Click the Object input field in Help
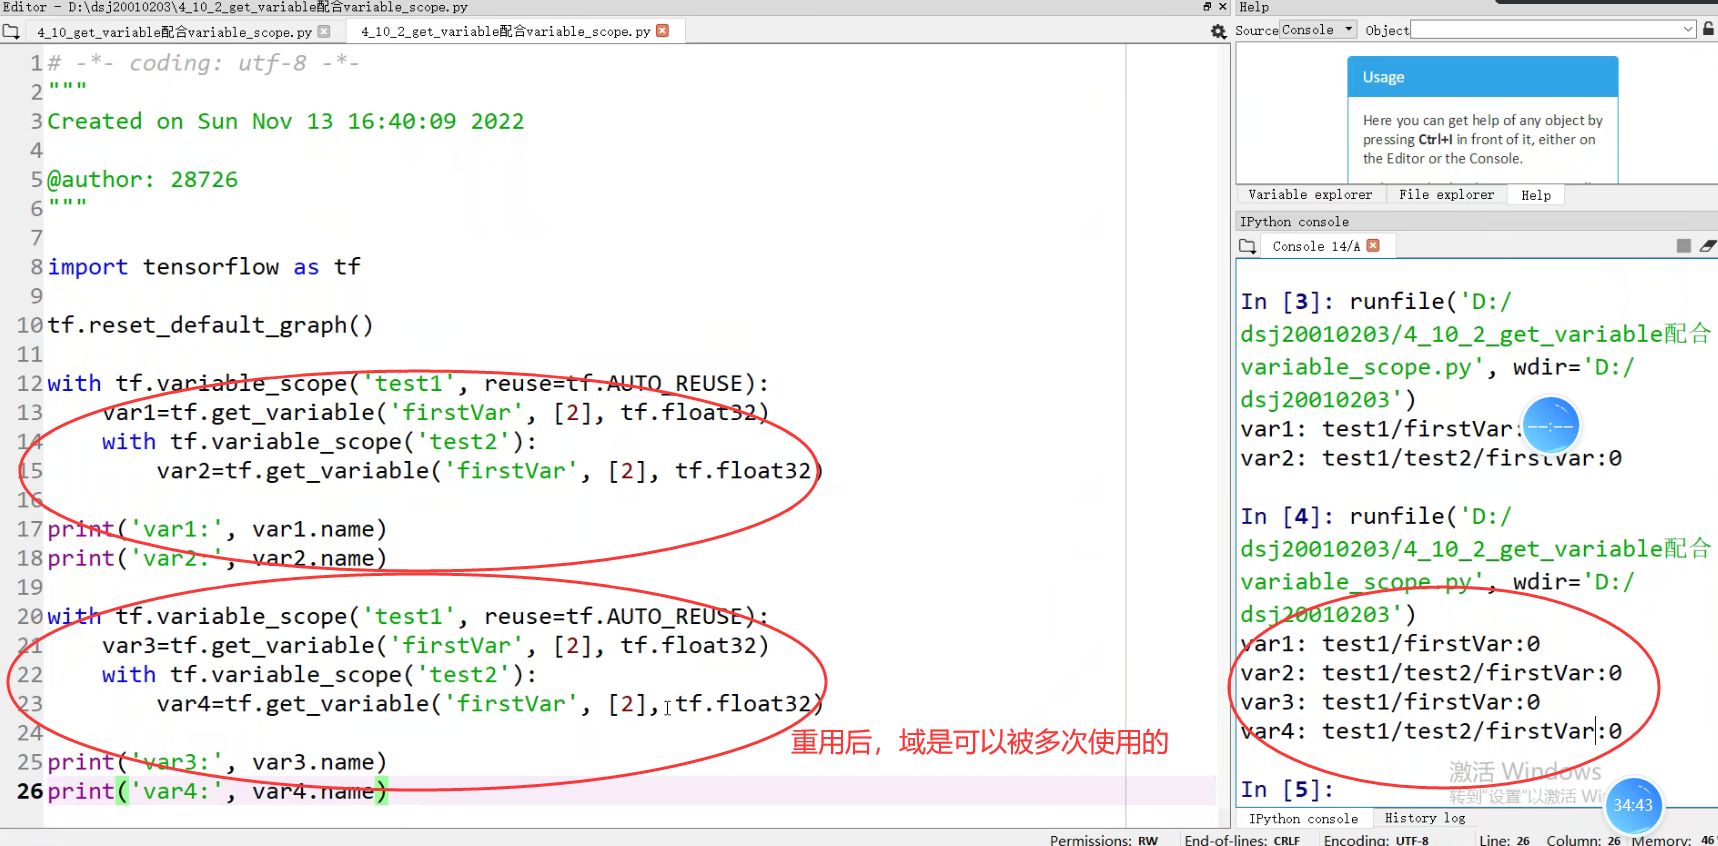1718x846 pixels. pos(1546,30)
